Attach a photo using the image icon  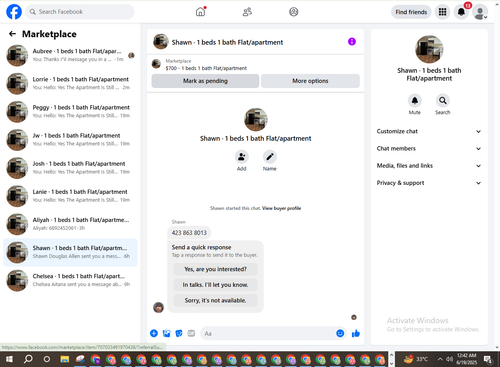point(166,333)
